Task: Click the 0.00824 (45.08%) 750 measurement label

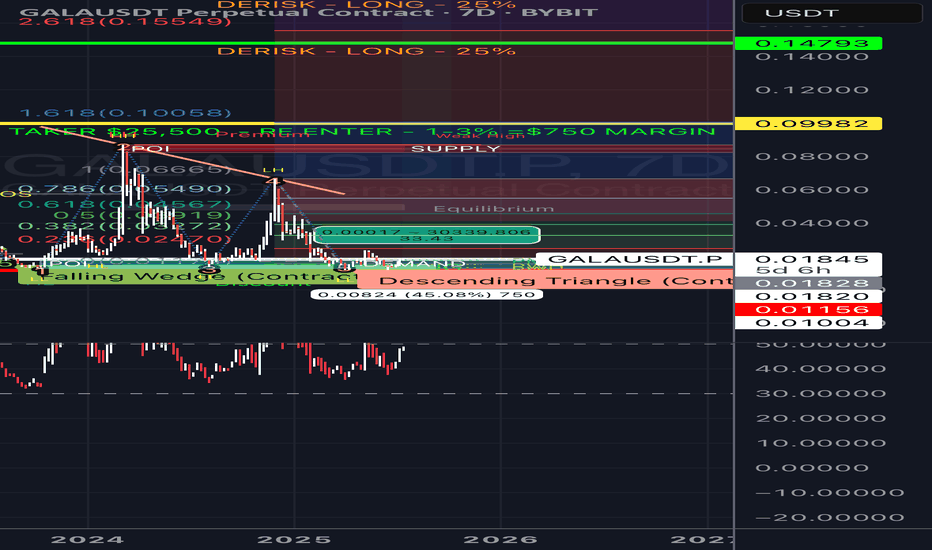Action: [427, 294]
